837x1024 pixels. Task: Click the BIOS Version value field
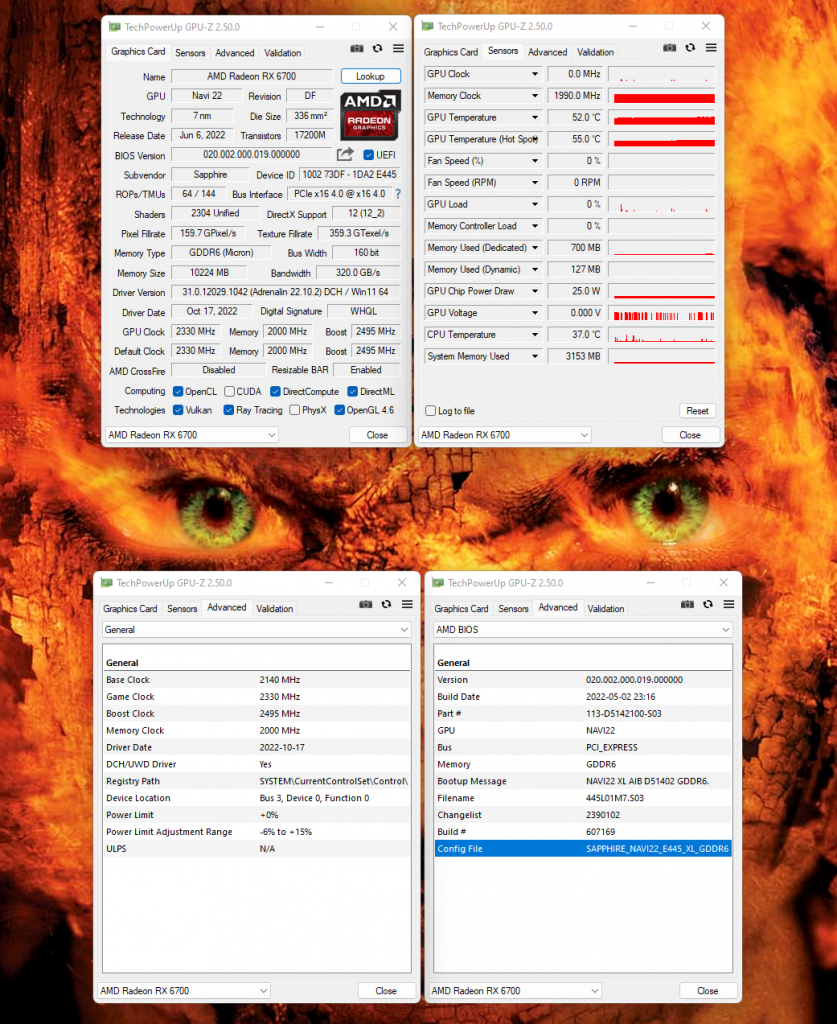(251, 155)
